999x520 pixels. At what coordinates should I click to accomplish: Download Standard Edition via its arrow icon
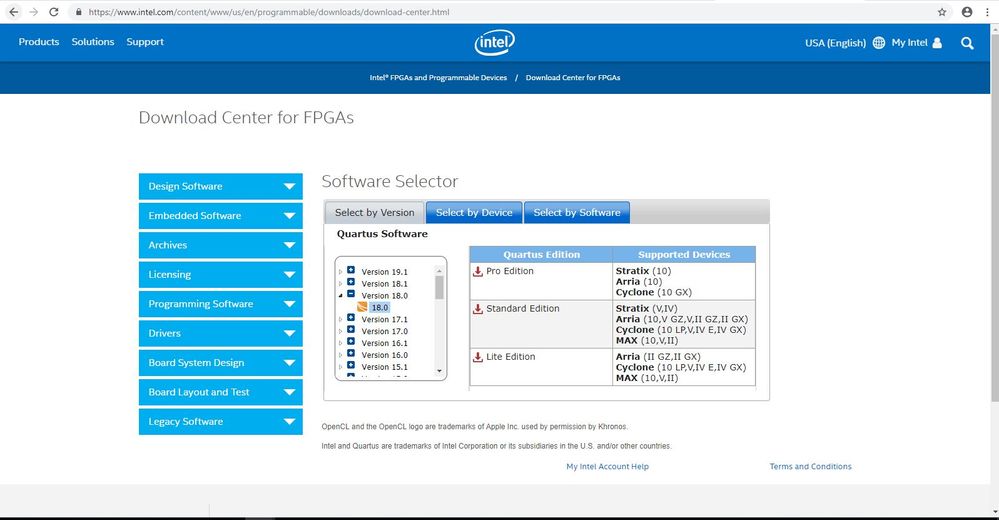click(x=478, y=309)
